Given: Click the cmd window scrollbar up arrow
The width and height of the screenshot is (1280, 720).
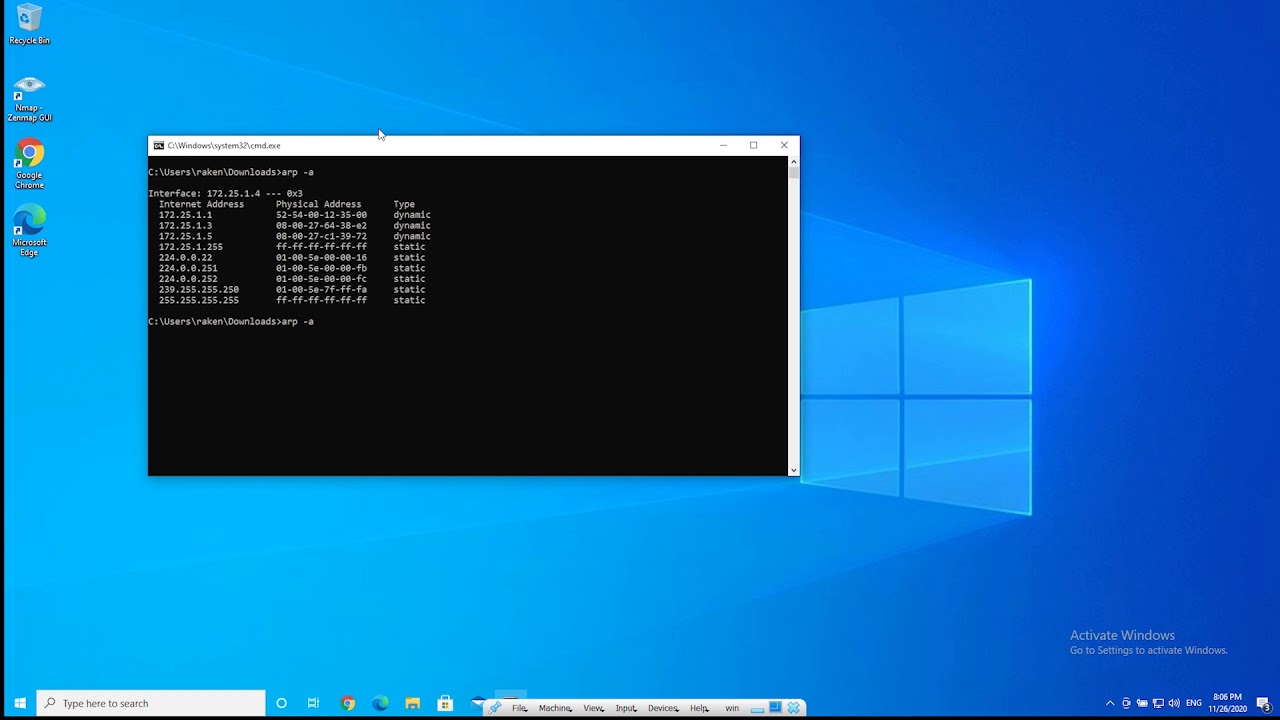Looking at the screenshot, I should click(794, 161).
